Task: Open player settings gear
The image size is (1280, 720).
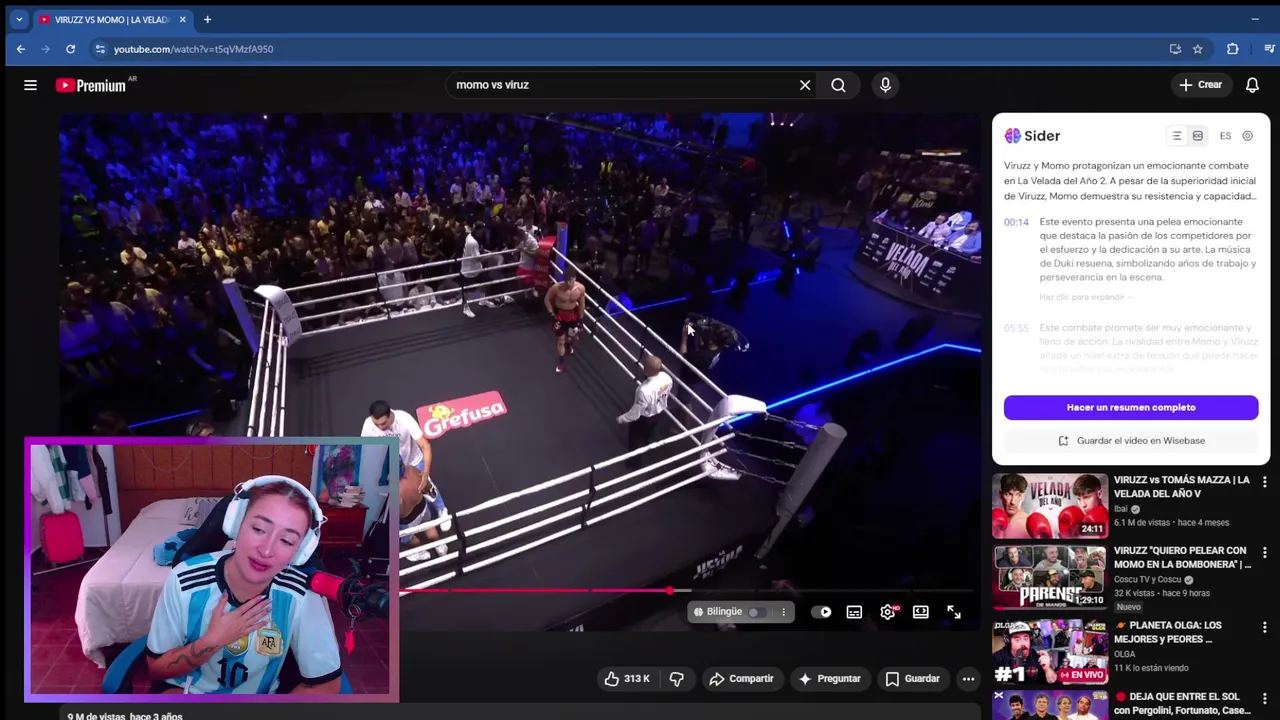Action: click(x=888, y=612)
